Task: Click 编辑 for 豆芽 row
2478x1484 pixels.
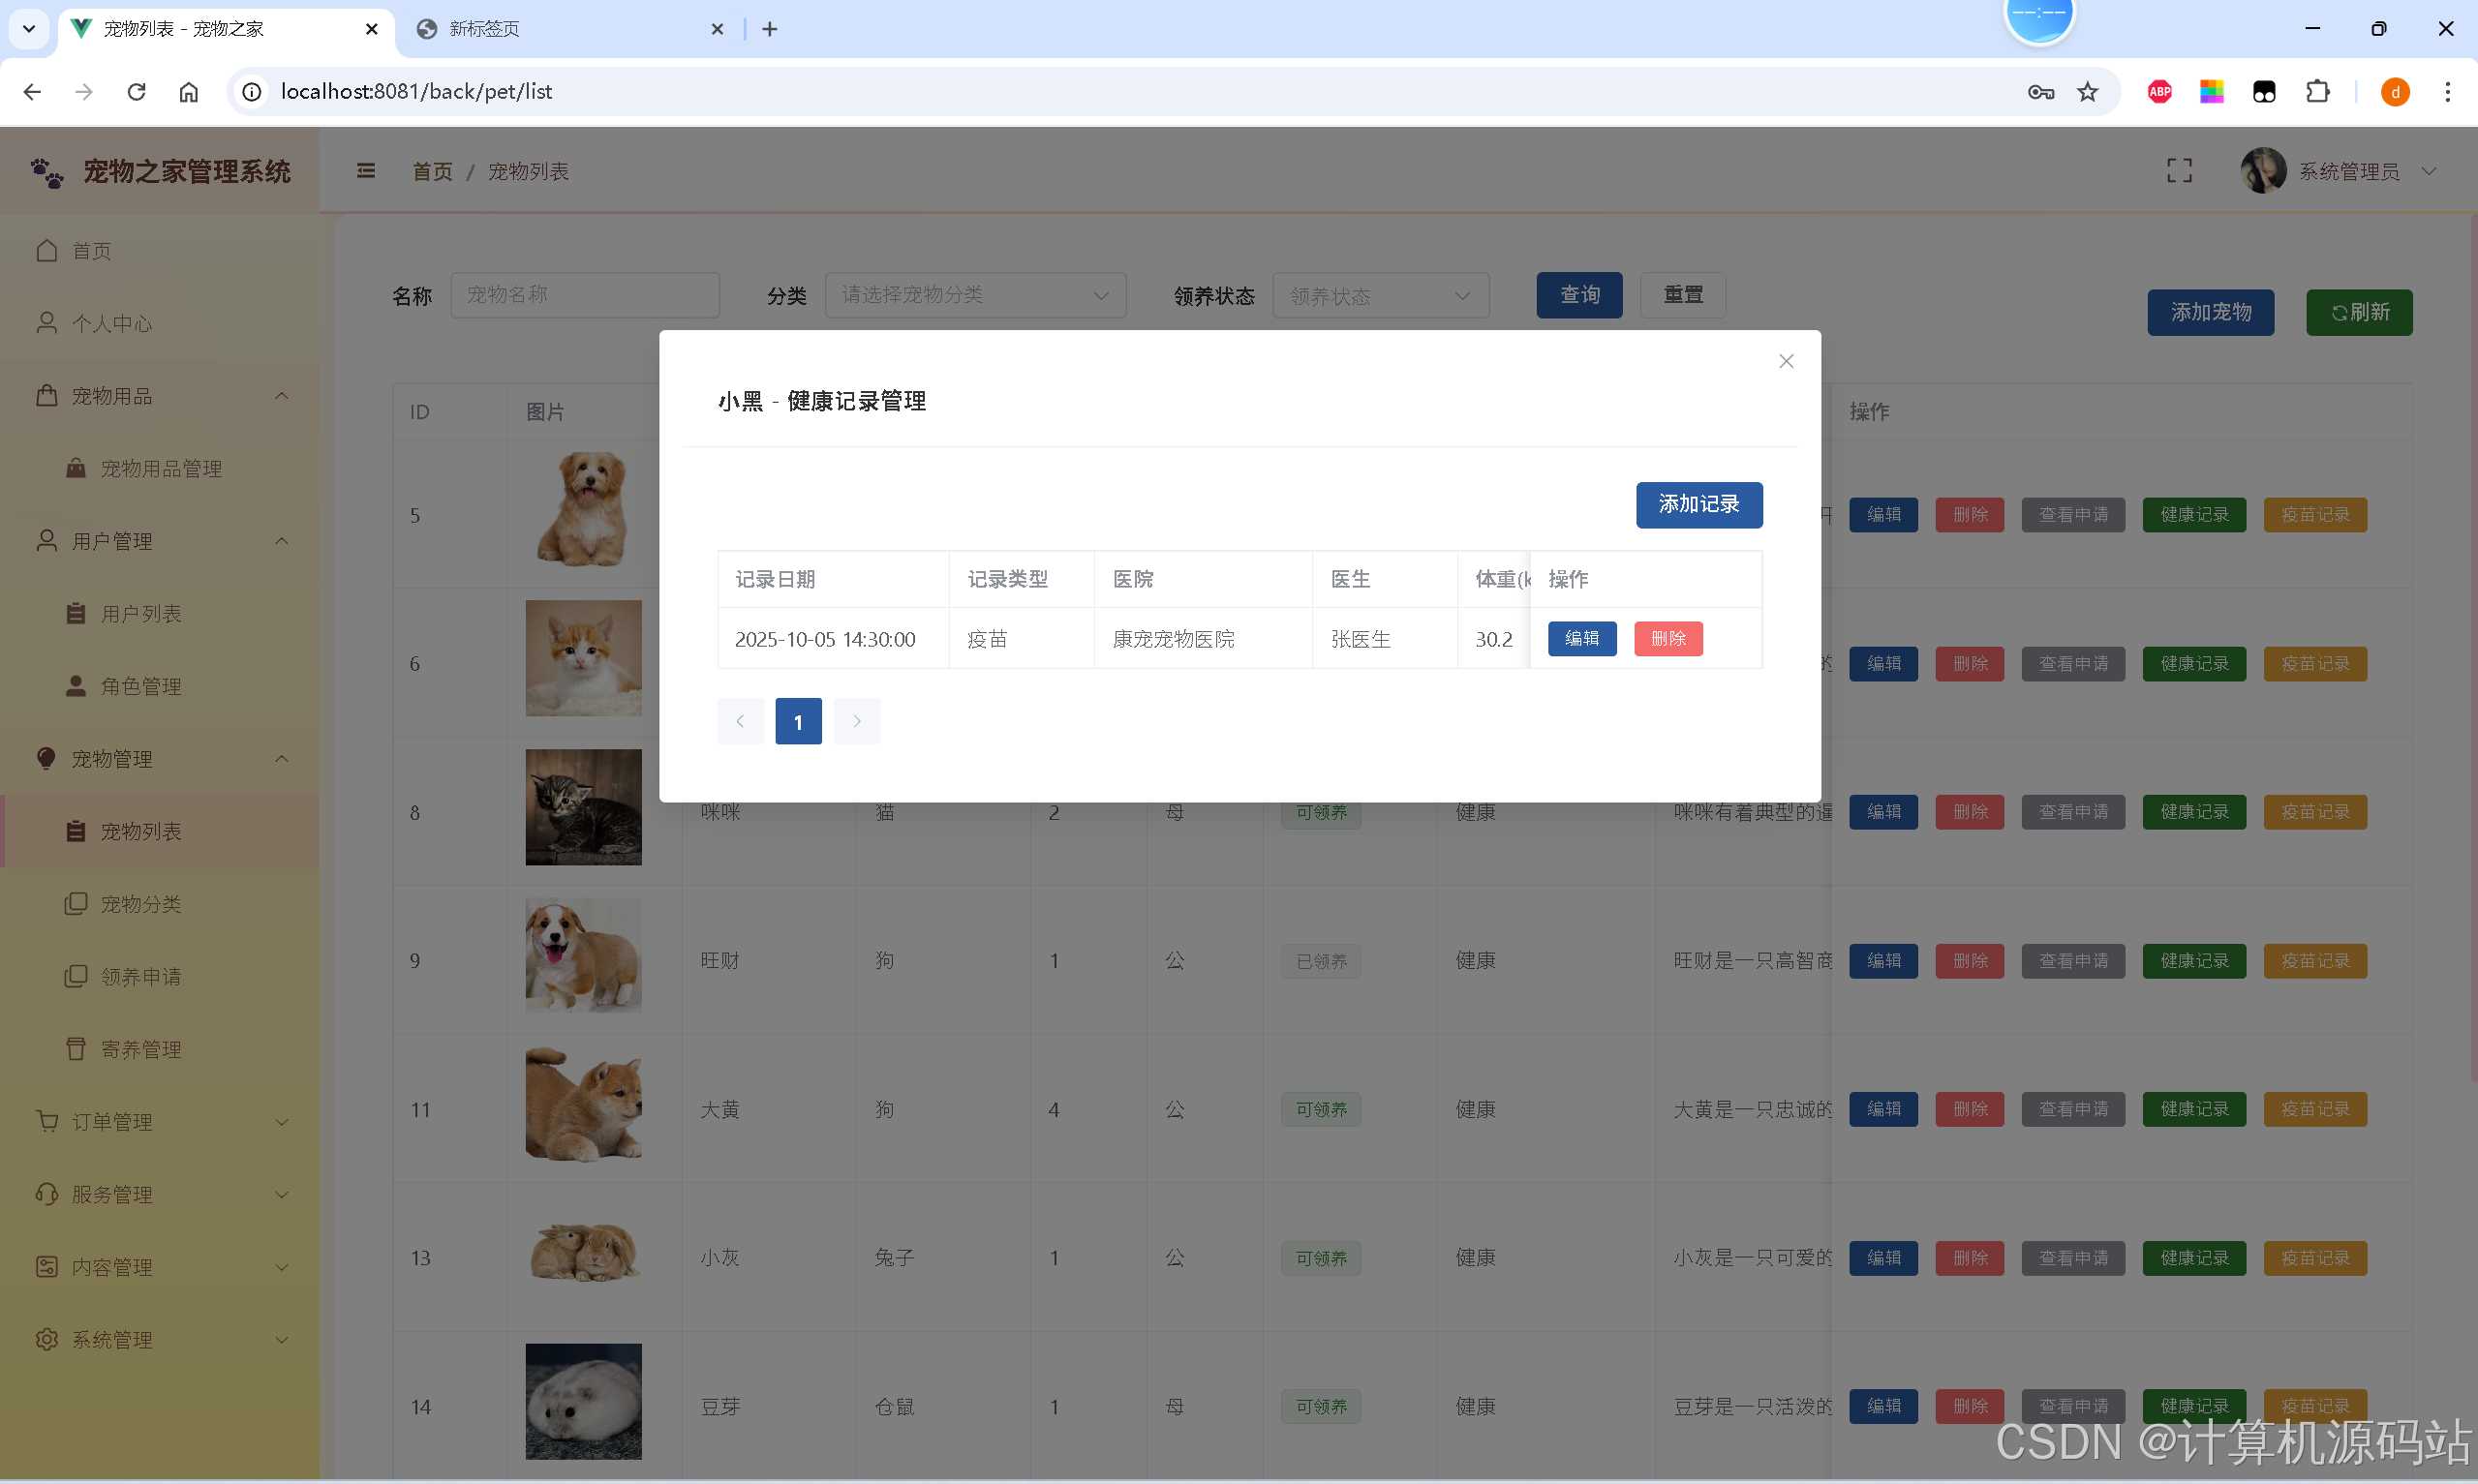Action: point(1883,1406)
